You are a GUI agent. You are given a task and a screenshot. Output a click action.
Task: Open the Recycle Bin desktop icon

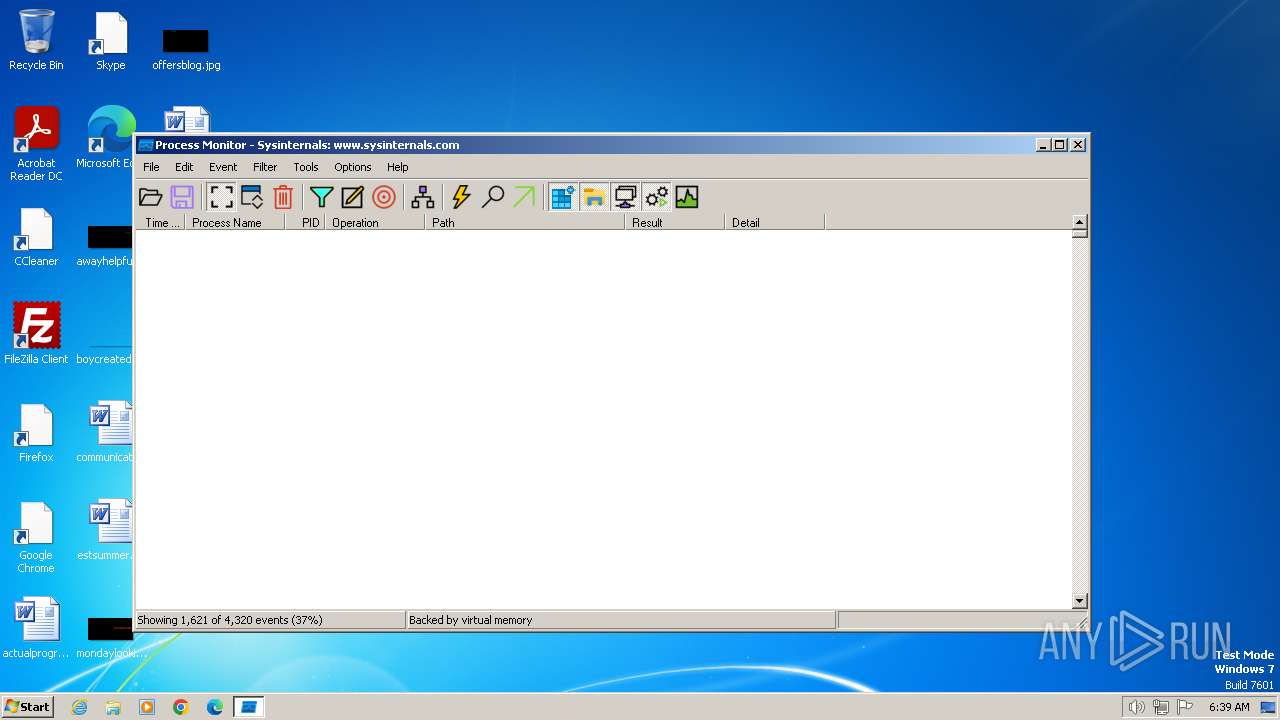pyautogui.click(x=36, y=40)
